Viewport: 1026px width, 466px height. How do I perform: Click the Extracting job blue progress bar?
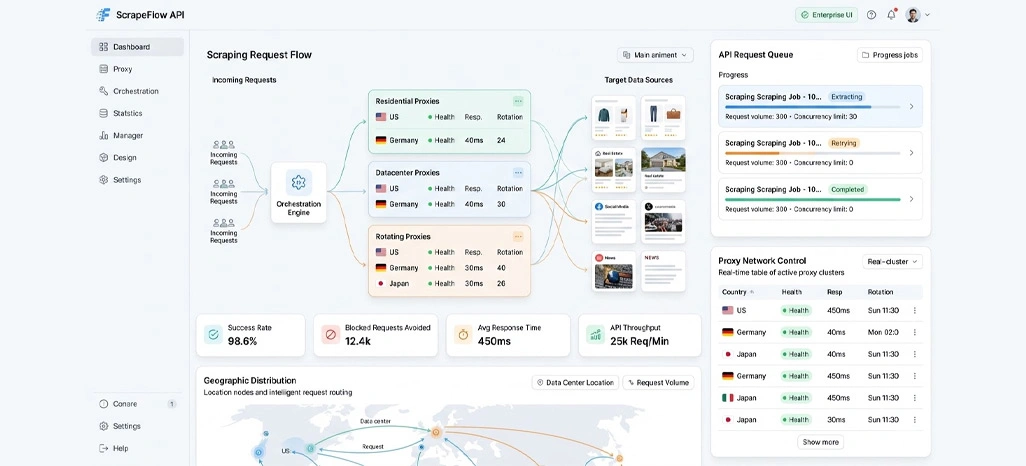813,107
